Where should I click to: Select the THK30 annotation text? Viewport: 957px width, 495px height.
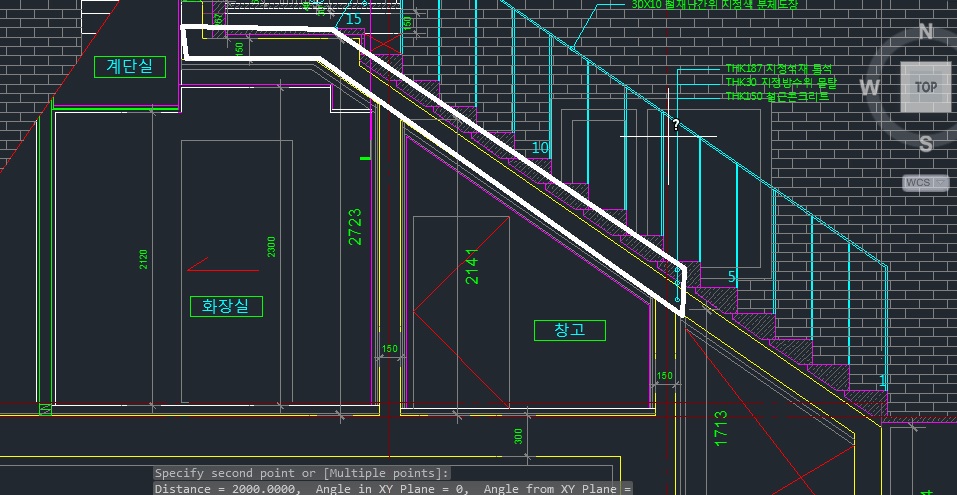point(780,83)
